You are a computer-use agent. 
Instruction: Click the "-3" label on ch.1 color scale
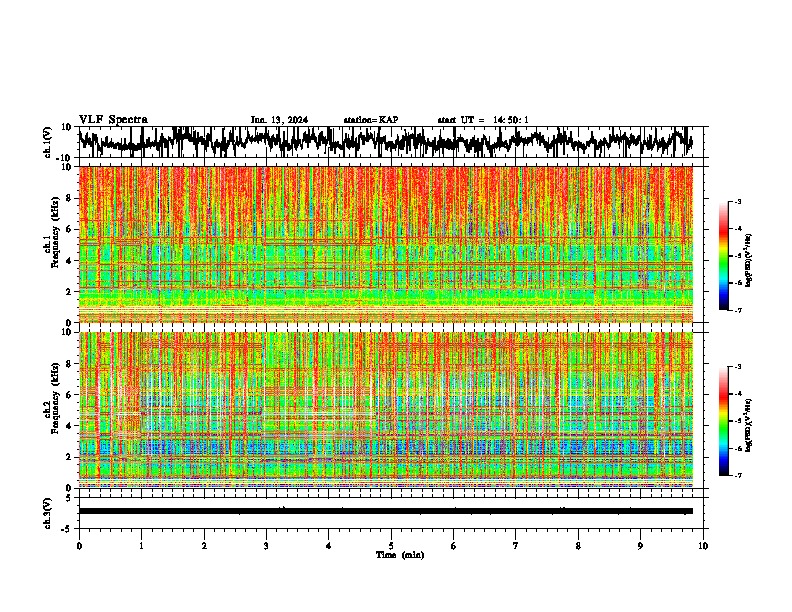[x=737, y=201]
